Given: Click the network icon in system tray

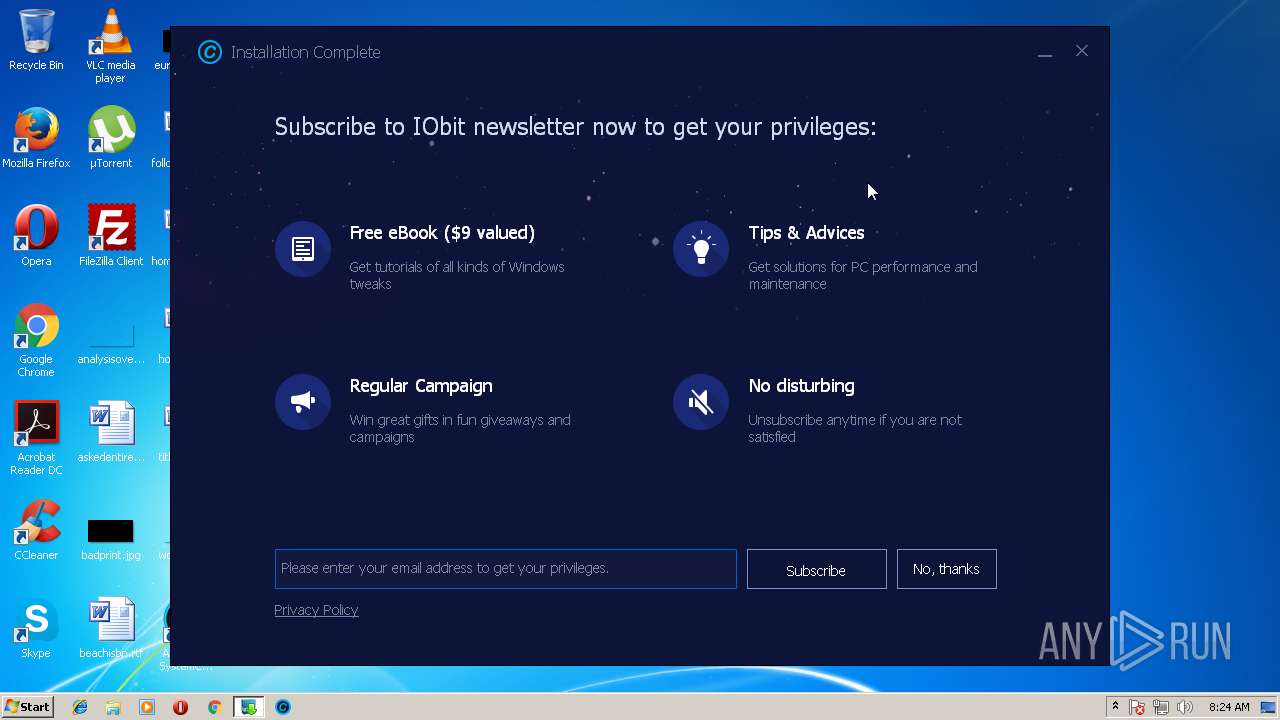Looking at the screenshot, I should [x=1161, y=707].
